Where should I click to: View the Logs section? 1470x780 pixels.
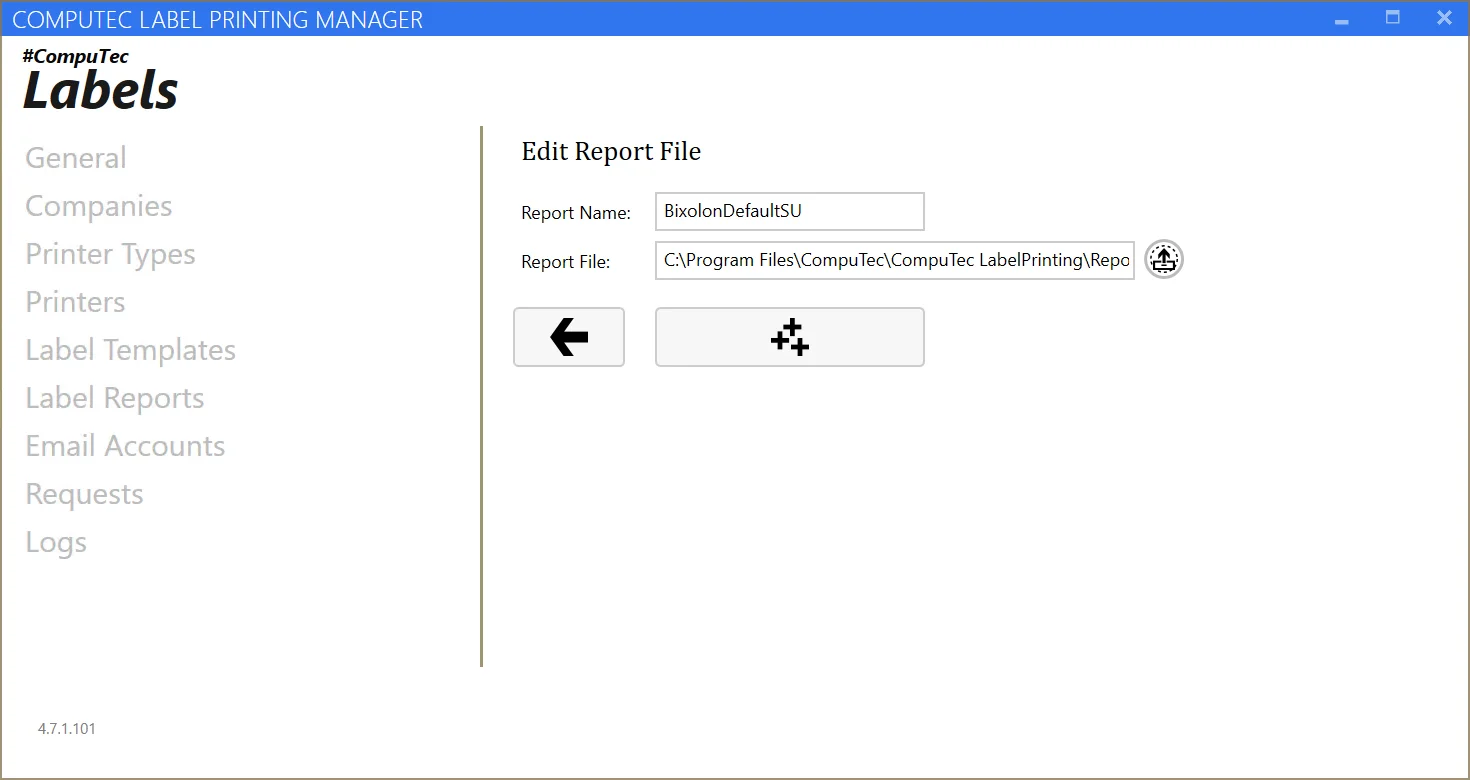(56, 541)
